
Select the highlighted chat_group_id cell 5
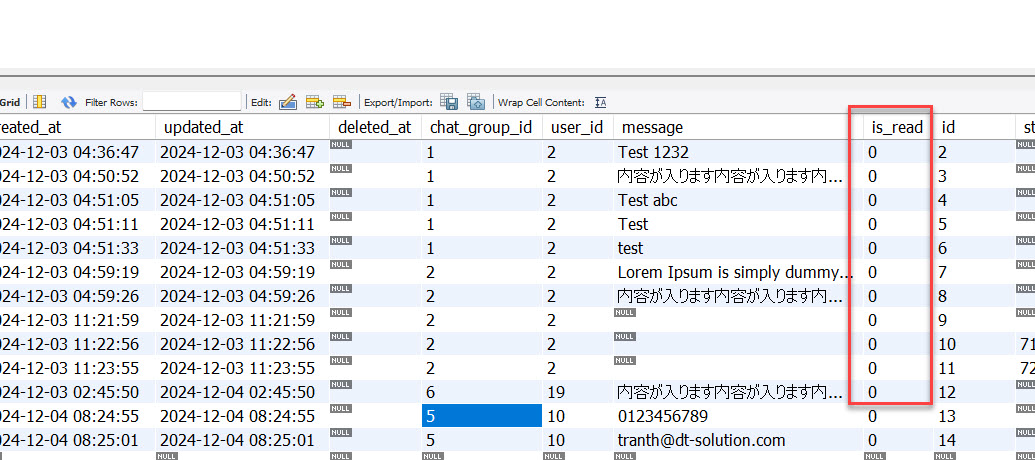[x=481, y=416]
